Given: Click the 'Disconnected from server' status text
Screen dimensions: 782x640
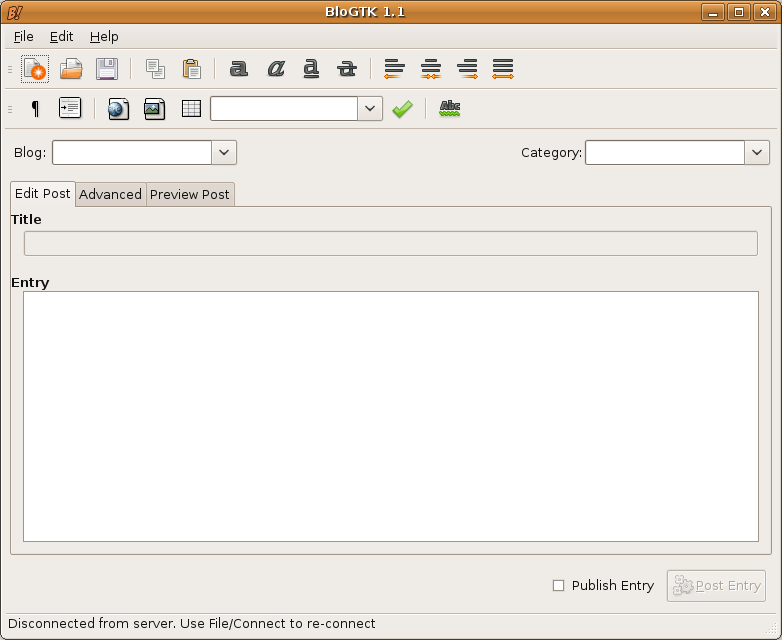Looking at the screenshot, I should [192, 624].
